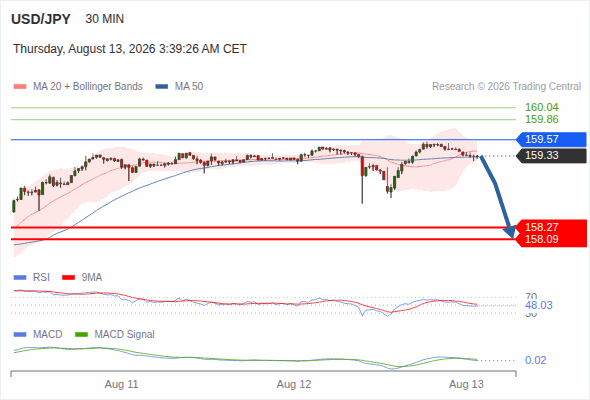Viewport: 590px width, 400px height.
Task: Select the 30 MIN timeframe label
Action: tap(105, 19)
